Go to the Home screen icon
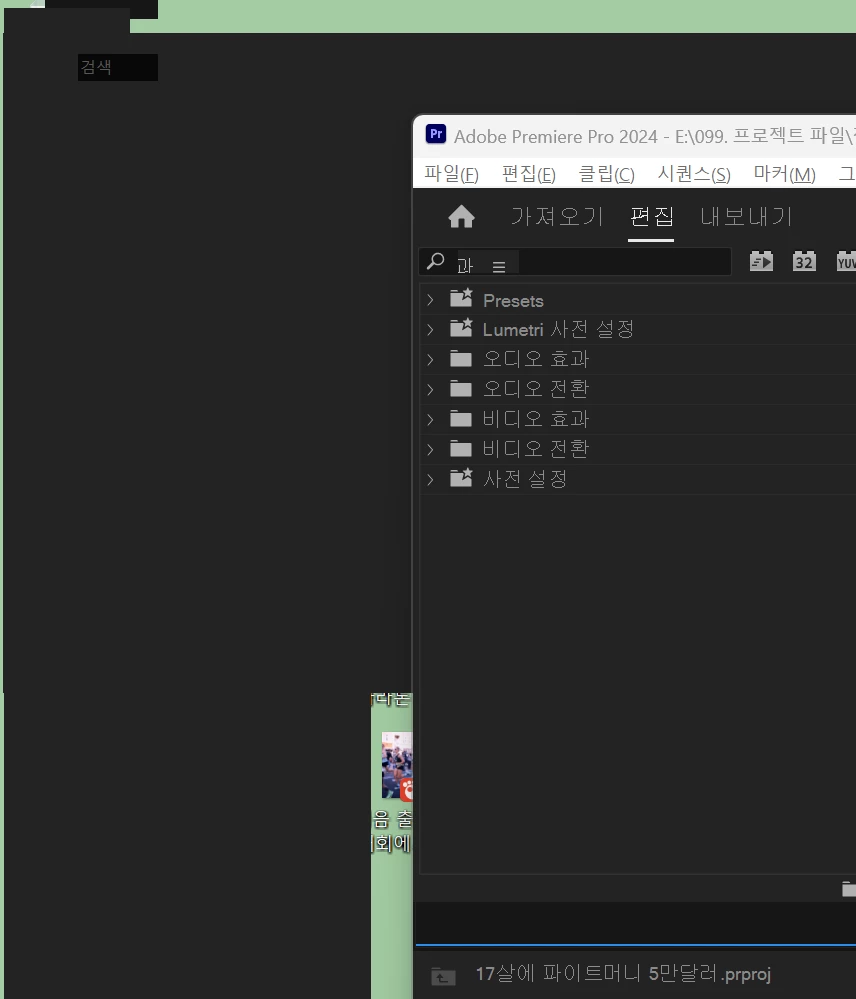The image size is (856, 999). (462, 217)
